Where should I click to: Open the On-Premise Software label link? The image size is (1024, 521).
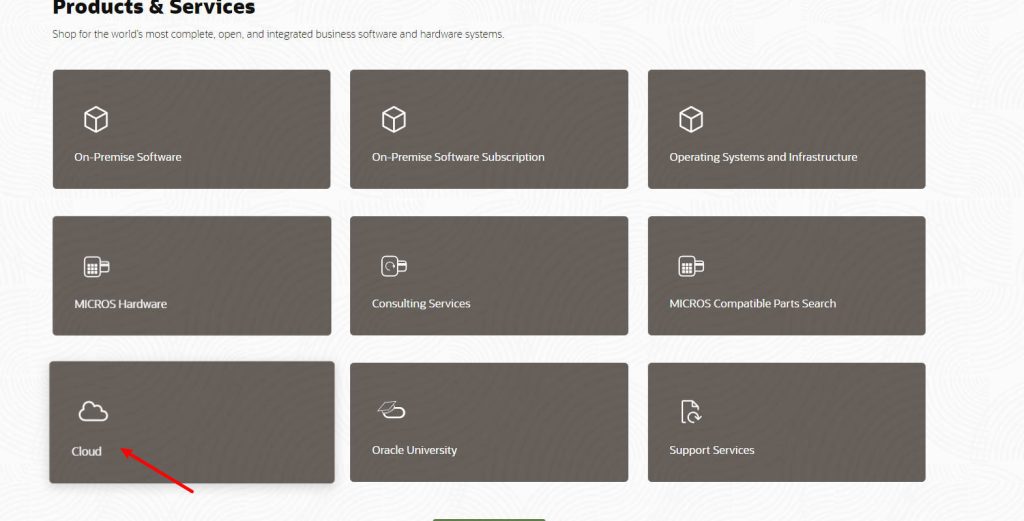click(128, 157)
